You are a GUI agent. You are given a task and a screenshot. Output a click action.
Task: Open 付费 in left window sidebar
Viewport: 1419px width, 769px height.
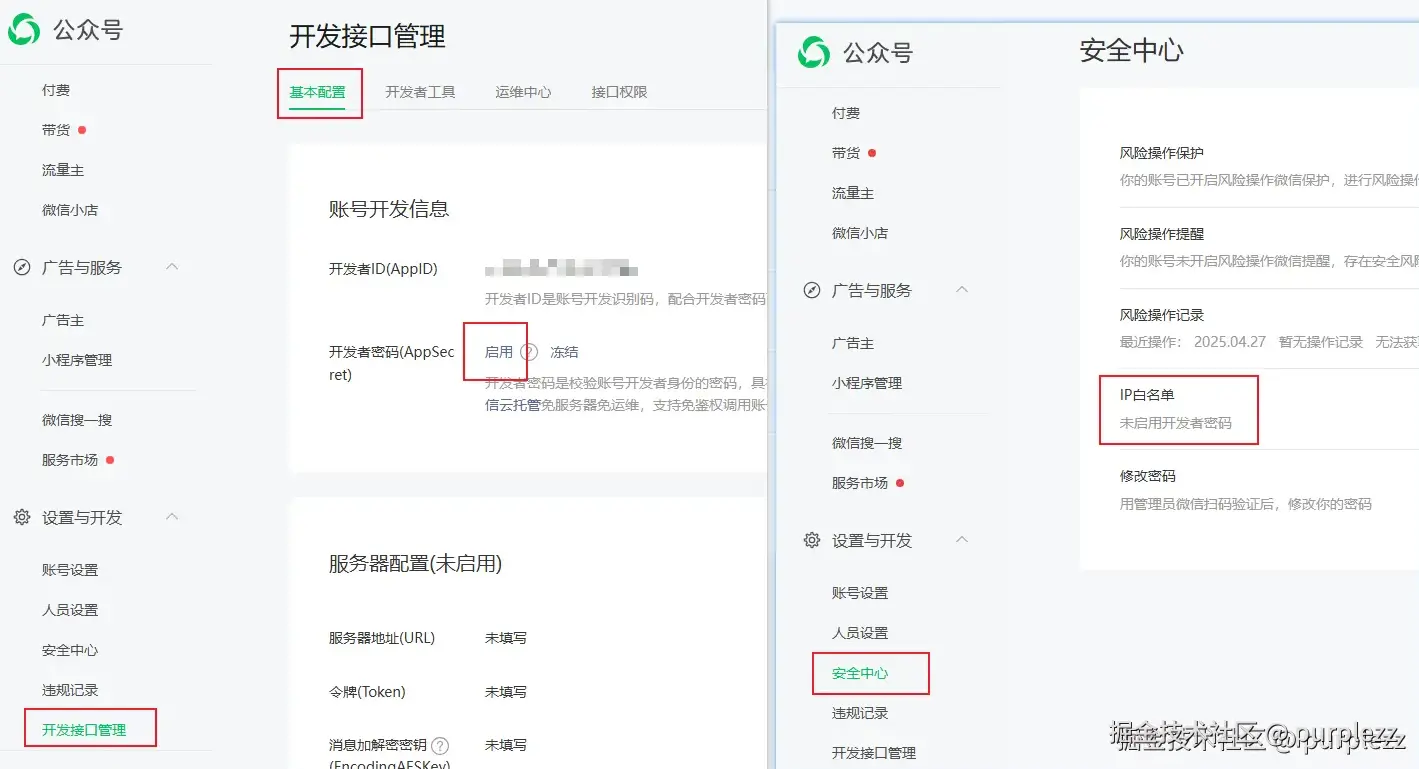pyautogui.click(x=56, y=90)
